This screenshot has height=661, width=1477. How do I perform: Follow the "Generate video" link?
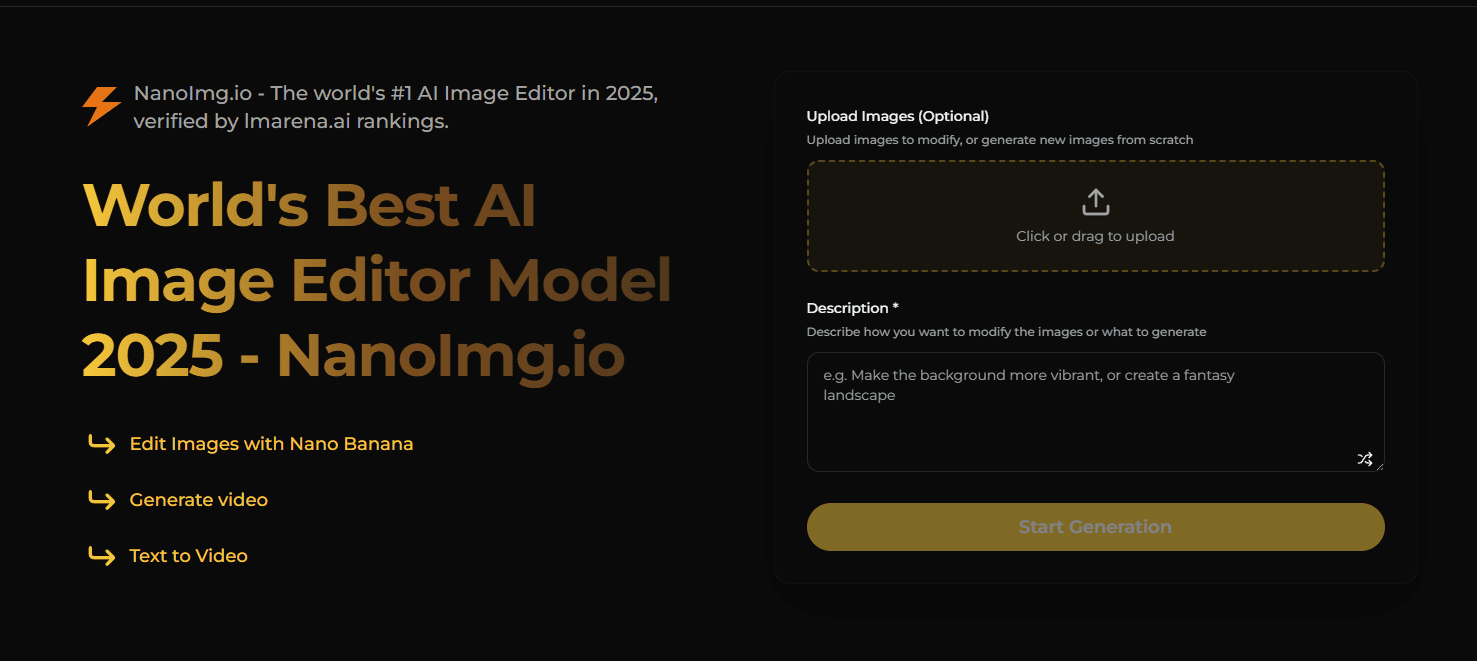pyautogui.click(x=198, y=499)
